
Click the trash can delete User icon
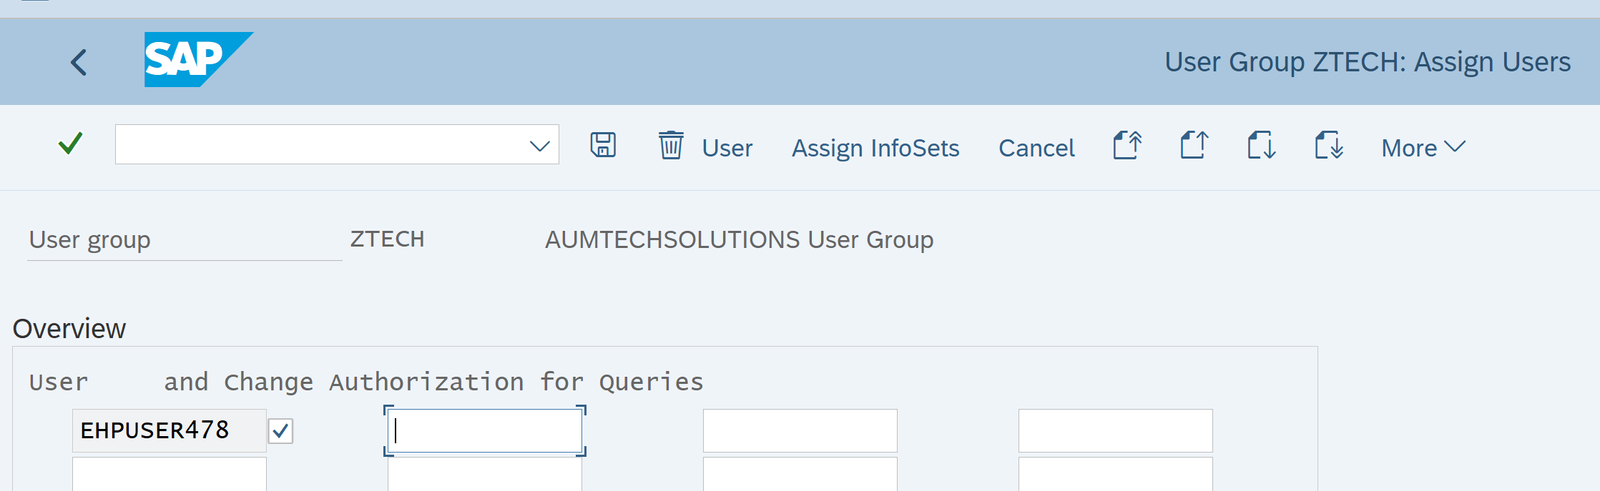point(671,146)
